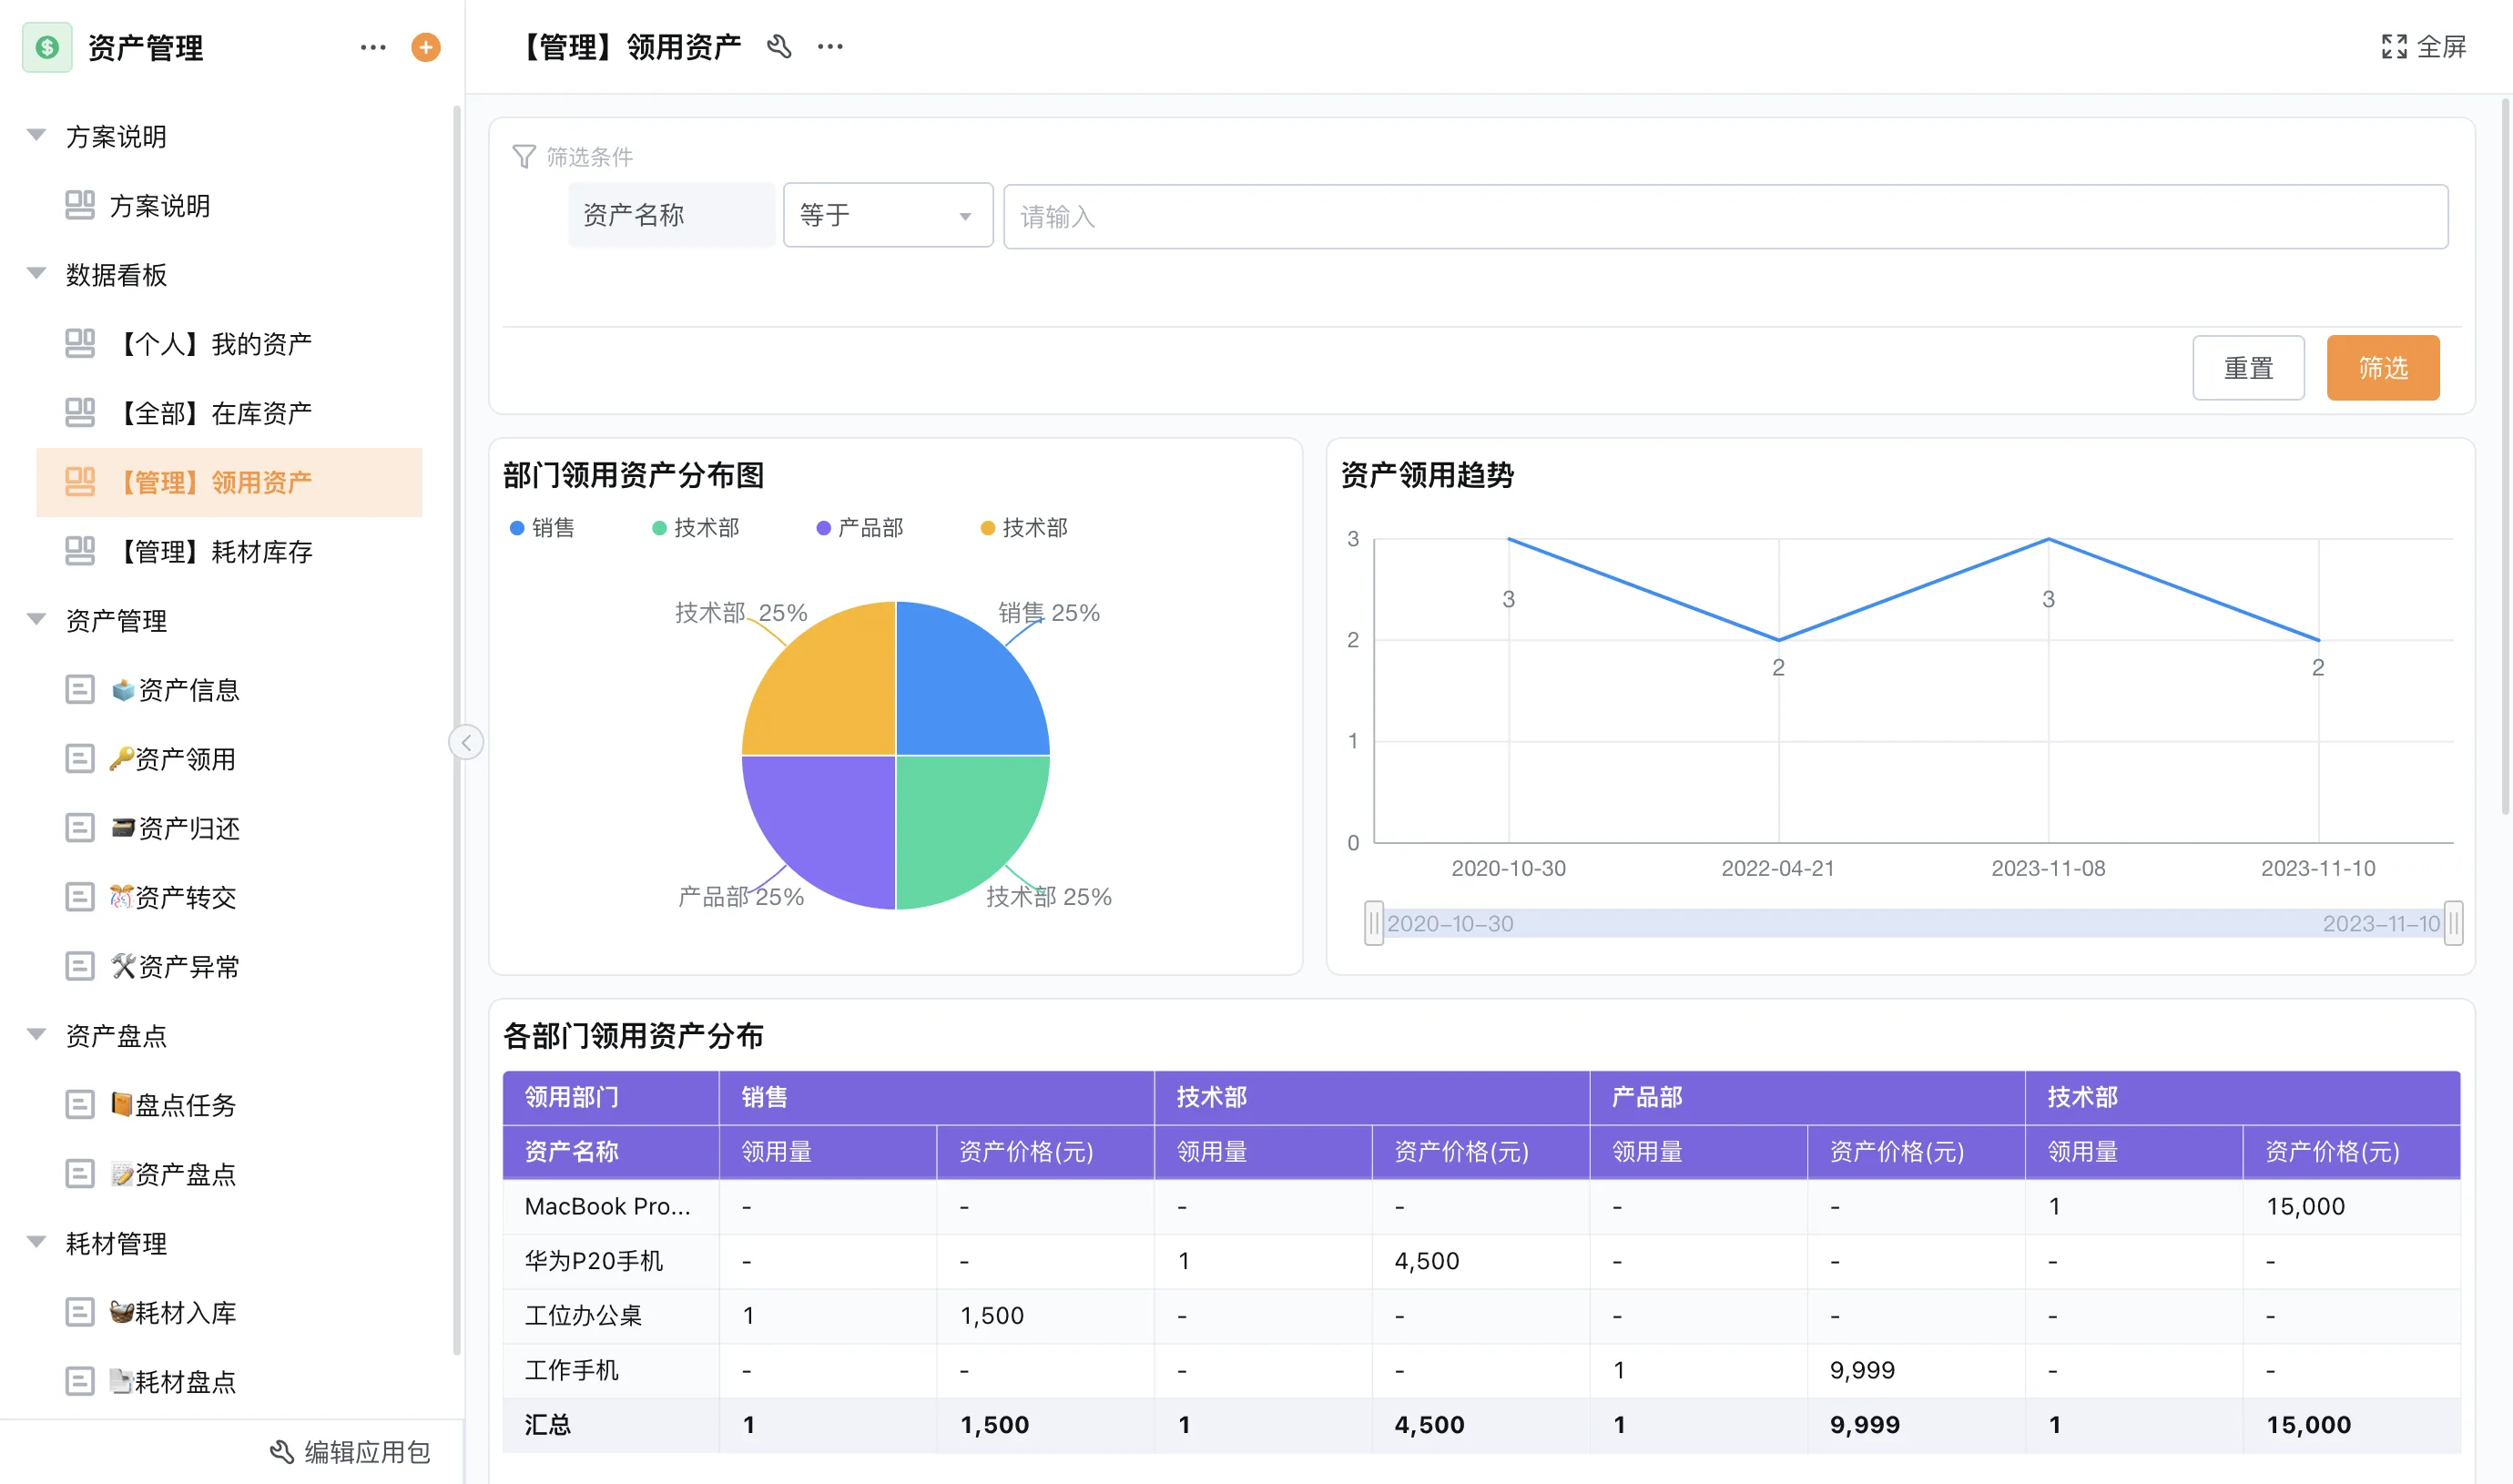Collapse sidebar using the round arrow handle
Viewport: 2513px width, 1484px height.
tap(466, 742)
